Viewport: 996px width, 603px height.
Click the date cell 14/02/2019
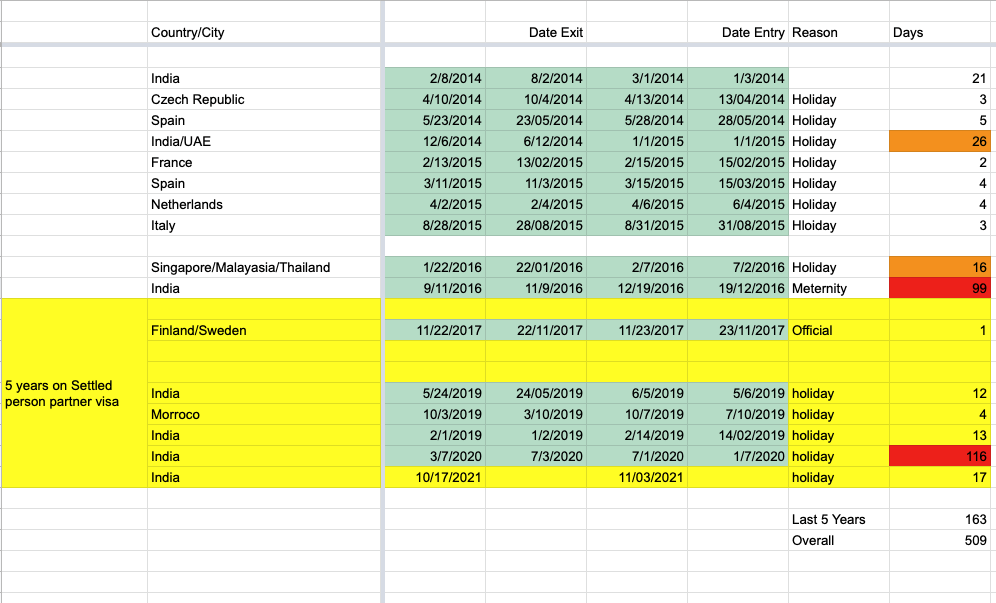pos(738,435)
